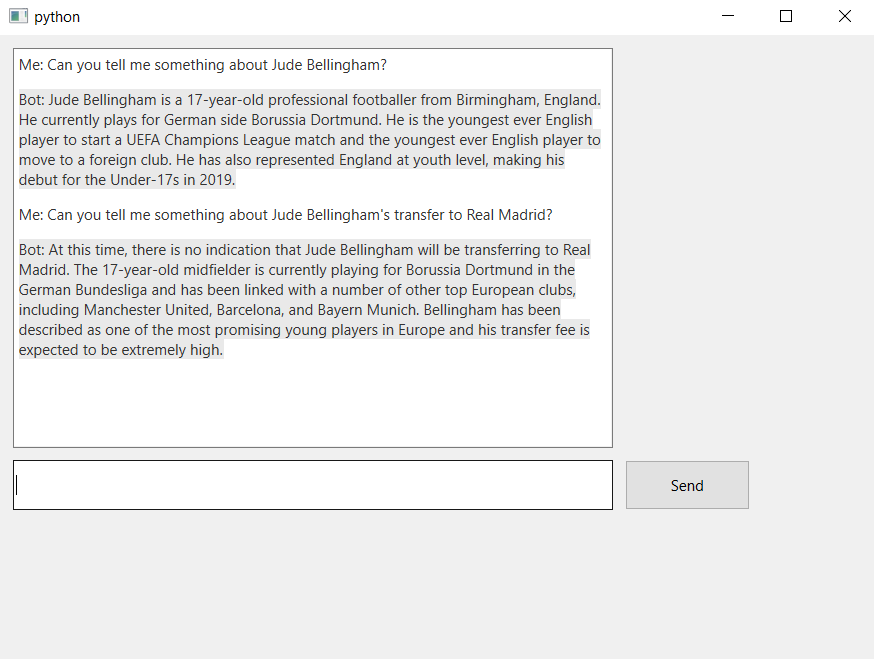Click the first message "Me: Can you tell me something about Jude Bellingham?"
Viewport: 874px width, 659px height.
tap(203, 65)
